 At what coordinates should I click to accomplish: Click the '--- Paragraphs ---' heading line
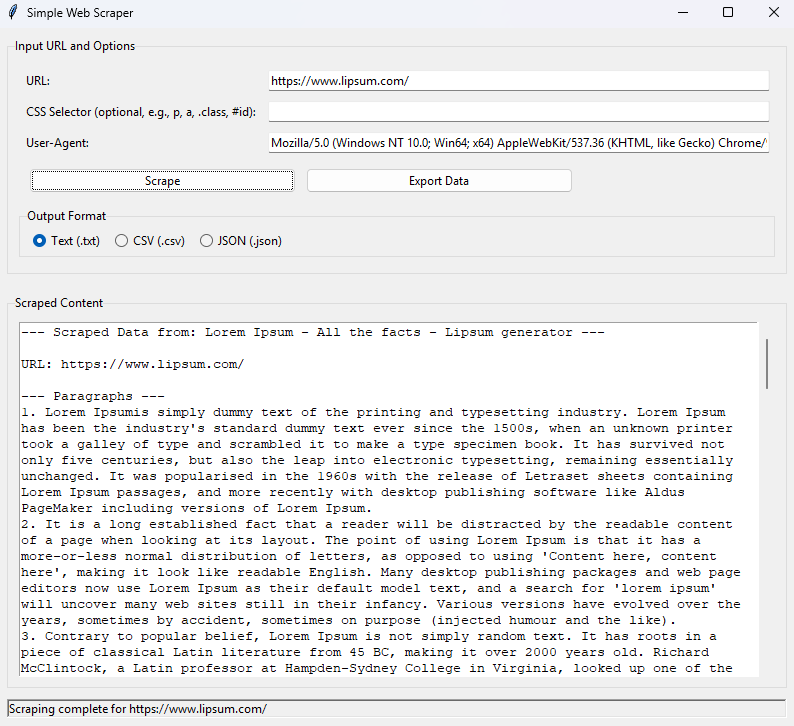pyautogui.click(x=93, y=396)
